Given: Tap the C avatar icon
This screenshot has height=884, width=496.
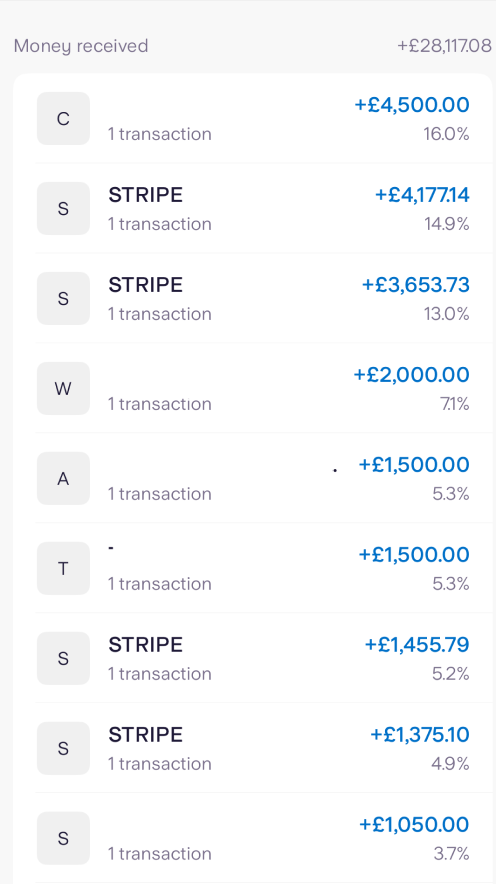Looking at the screenshot, I should [63, 118].
